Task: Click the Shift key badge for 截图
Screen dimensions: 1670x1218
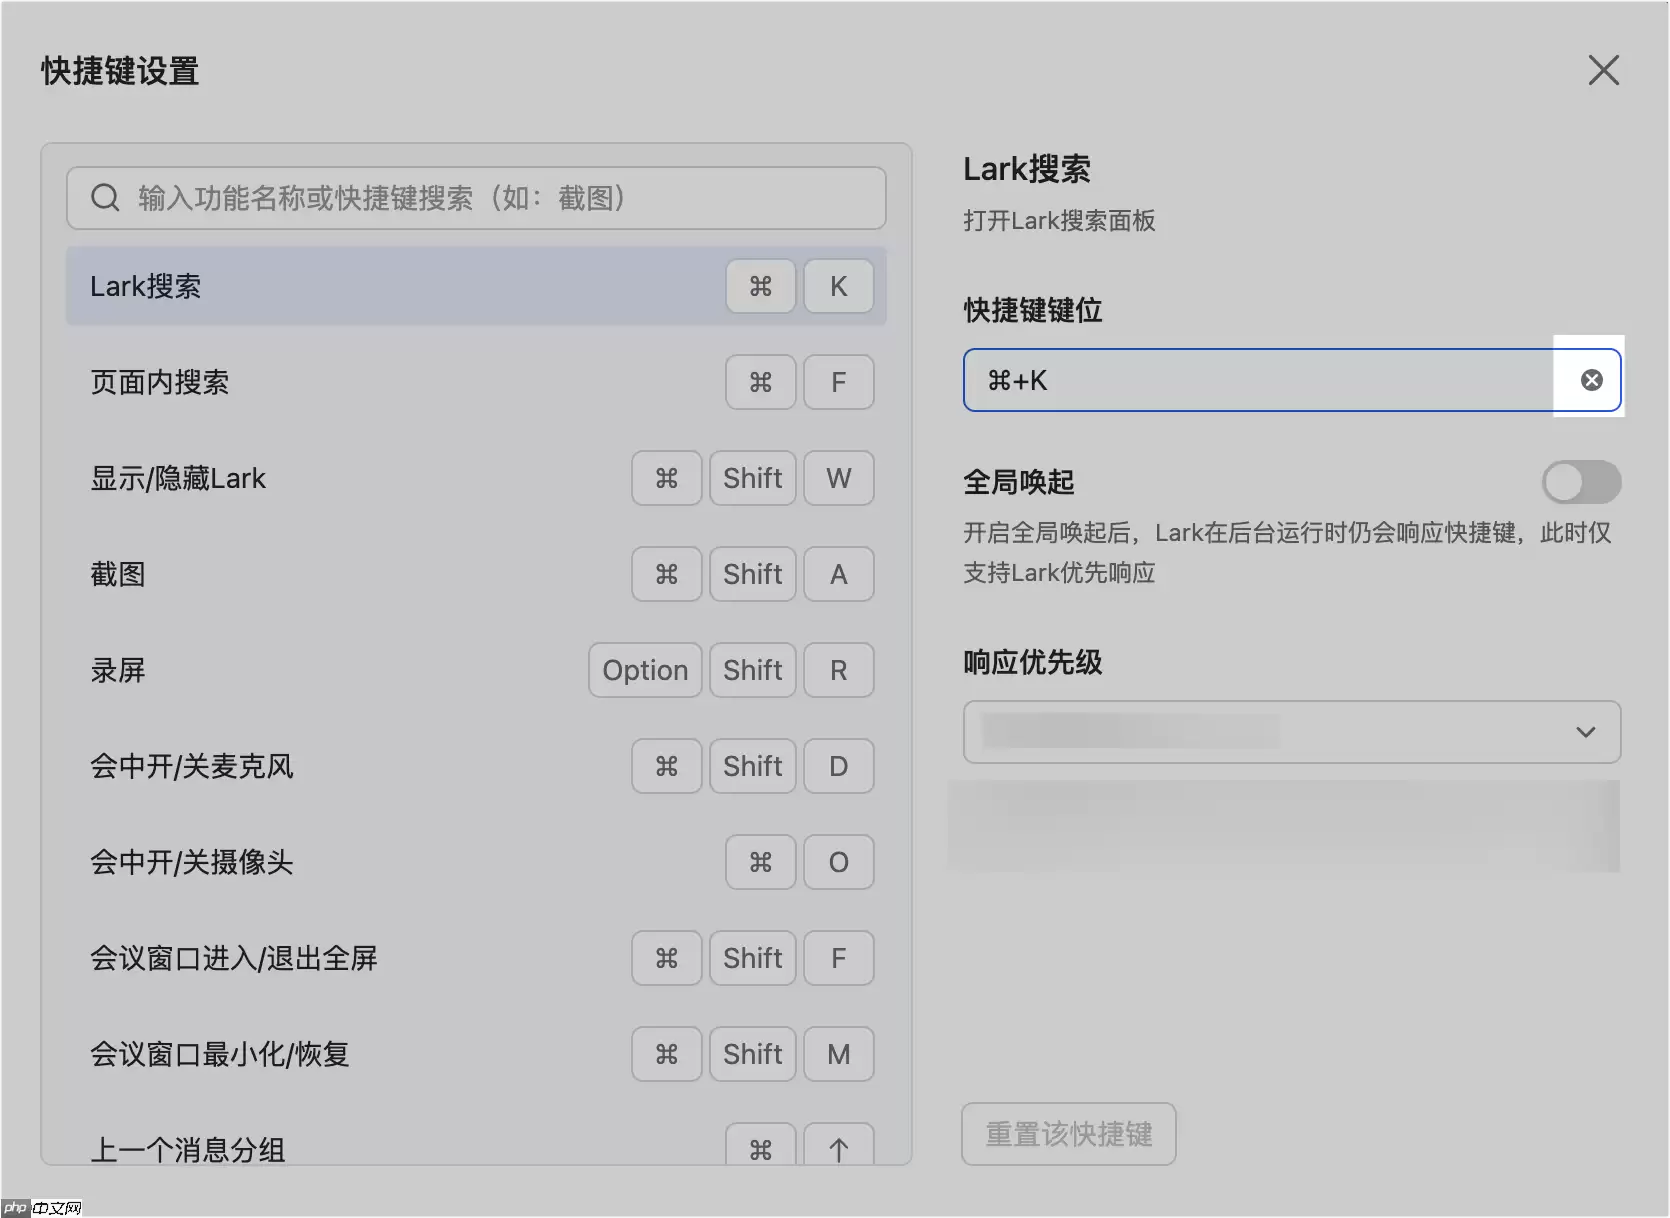Action: [x=752, y=574]
